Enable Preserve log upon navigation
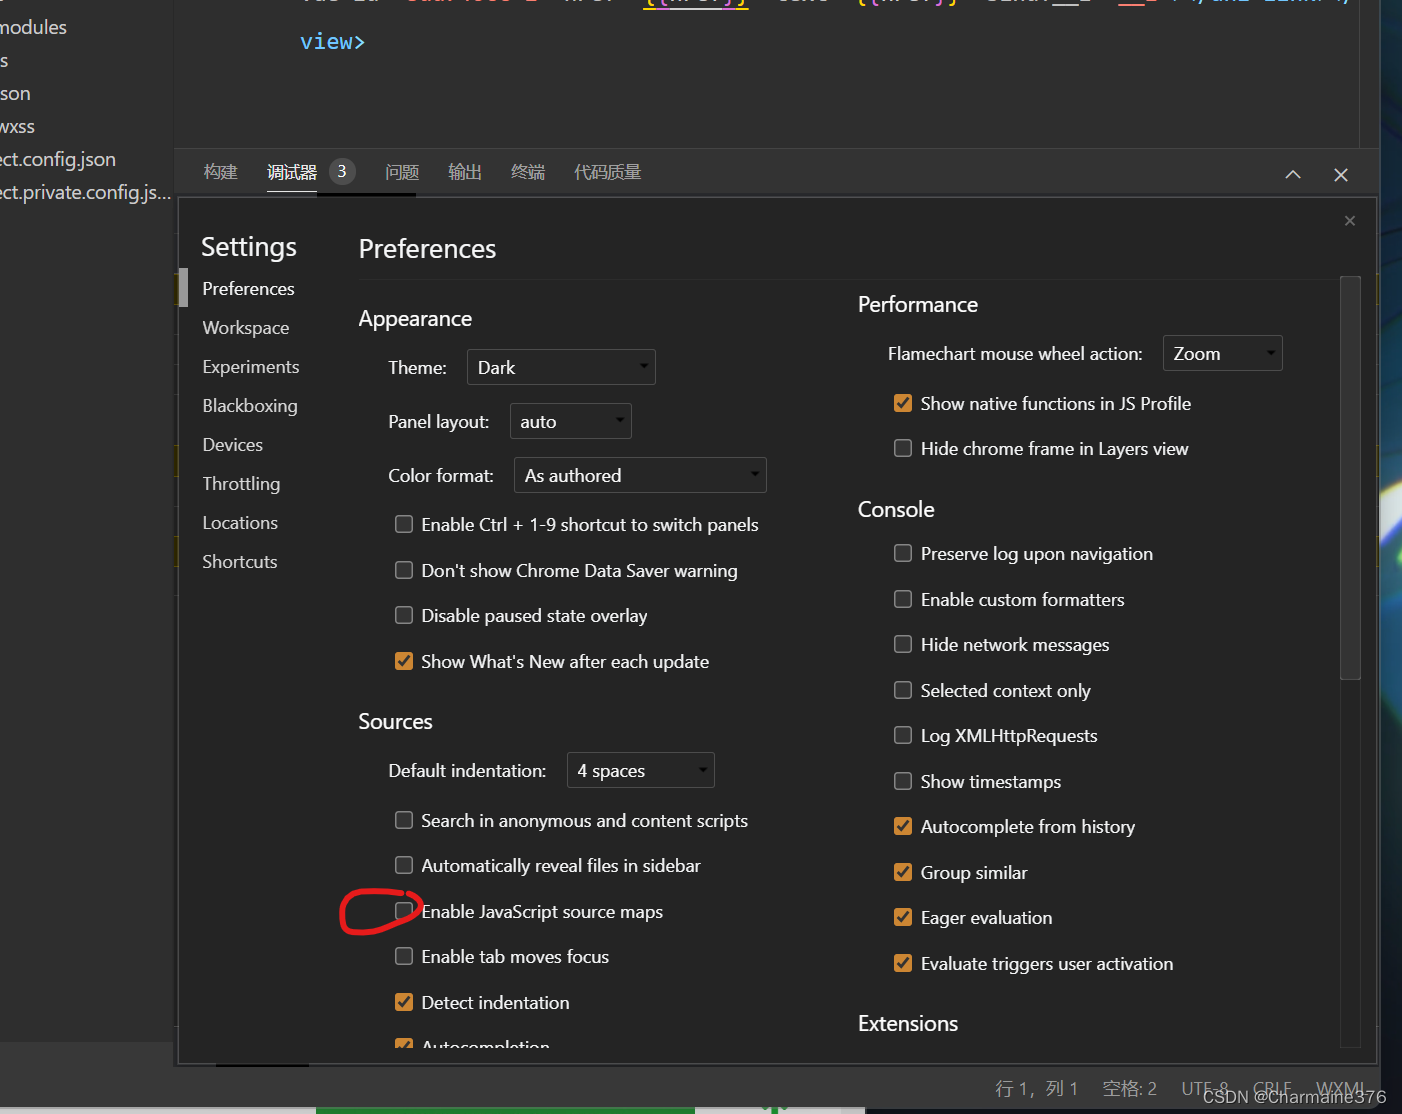 coord(903,553)
